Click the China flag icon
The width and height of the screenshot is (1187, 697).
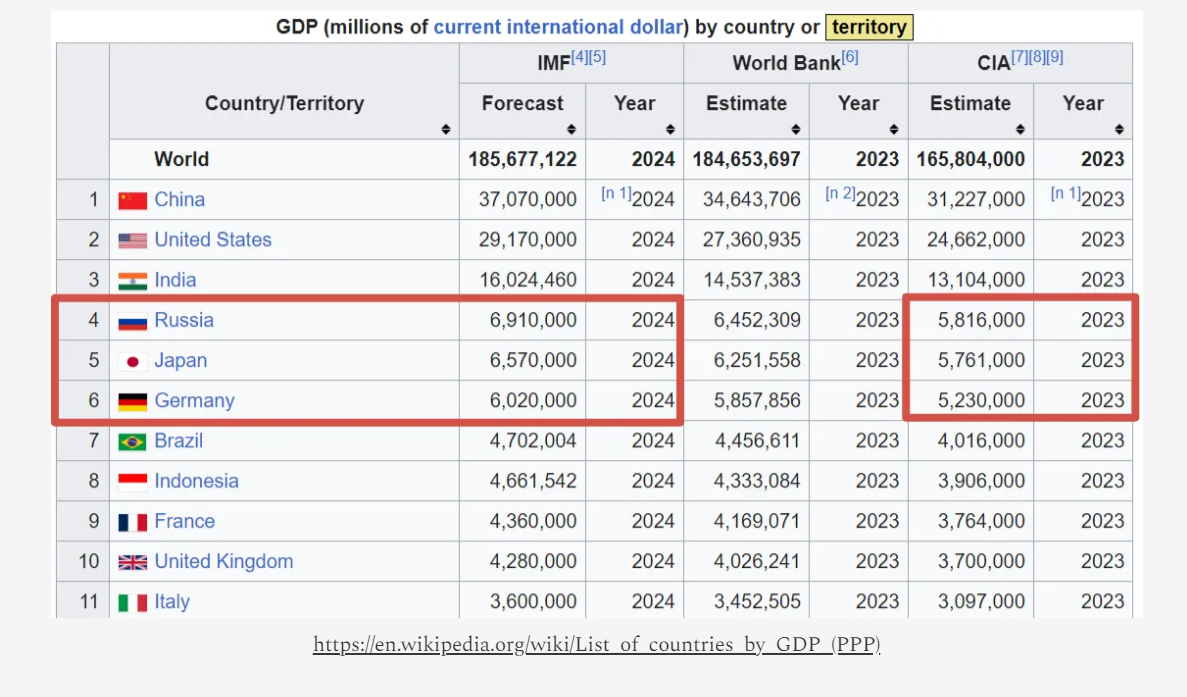(132, 201)
